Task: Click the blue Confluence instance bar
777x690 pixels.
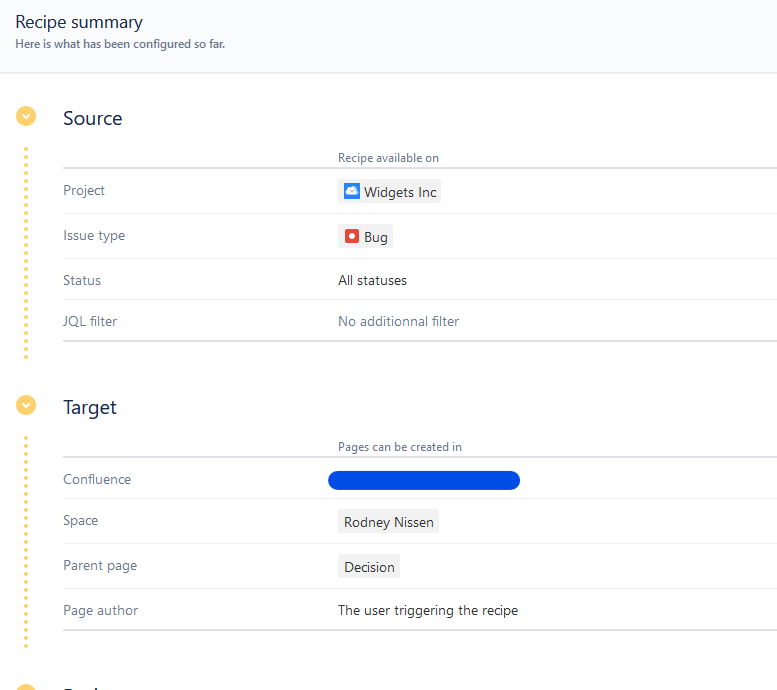Action: coord(424,481)
